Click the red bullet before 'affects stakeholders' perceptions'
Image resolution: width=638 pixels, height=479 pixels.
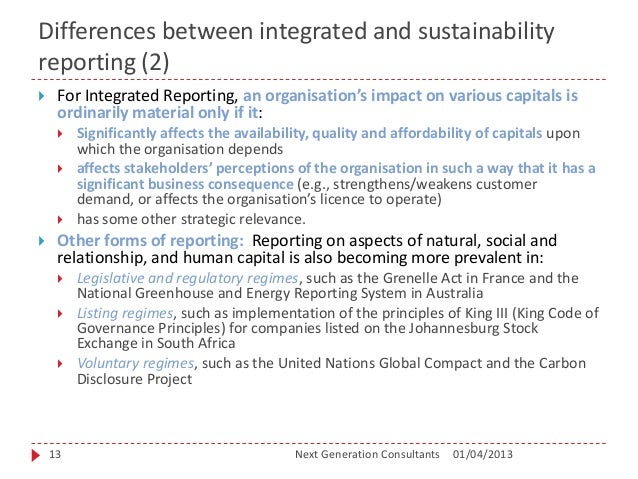click(x=60, y=168)
